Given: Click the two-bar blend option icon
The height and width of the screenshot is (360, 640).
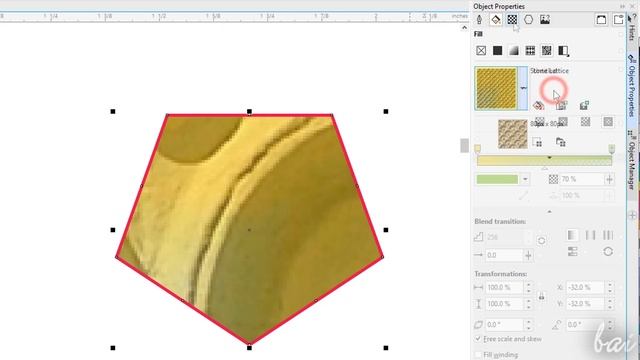Looking at the screenshot, I should (x=590, y=235).
